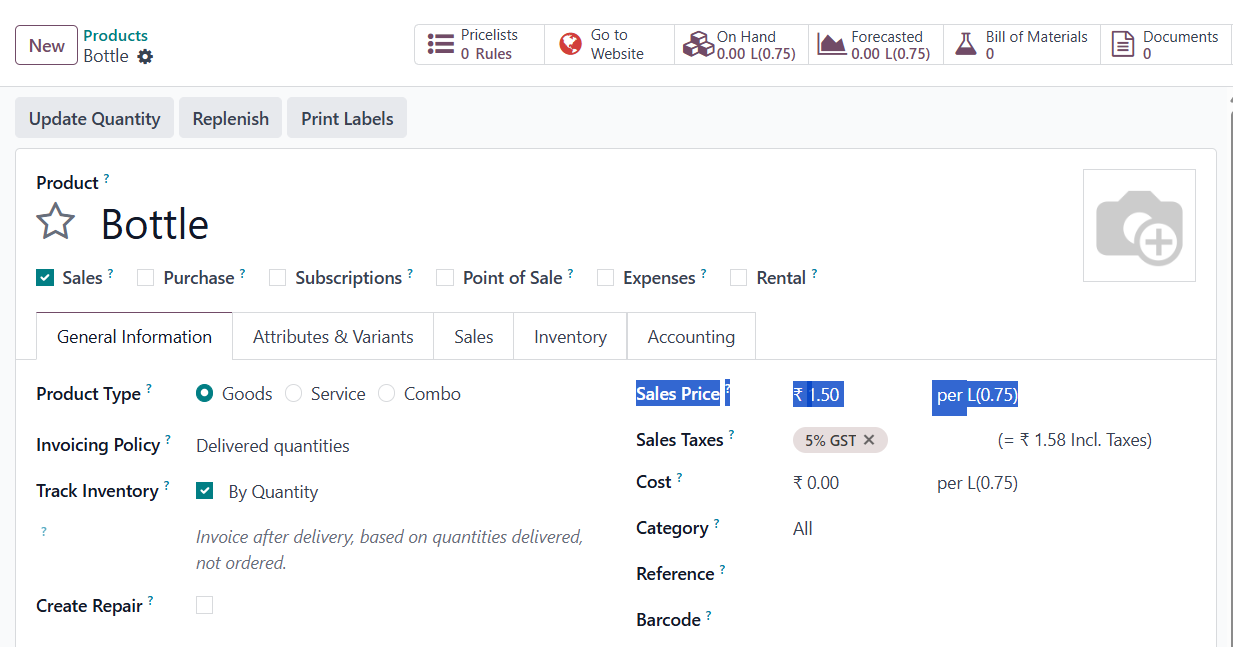This screenshot has width=1233, height=647.
Task: Click Go to Website globe icon
Action: point(570,45)
